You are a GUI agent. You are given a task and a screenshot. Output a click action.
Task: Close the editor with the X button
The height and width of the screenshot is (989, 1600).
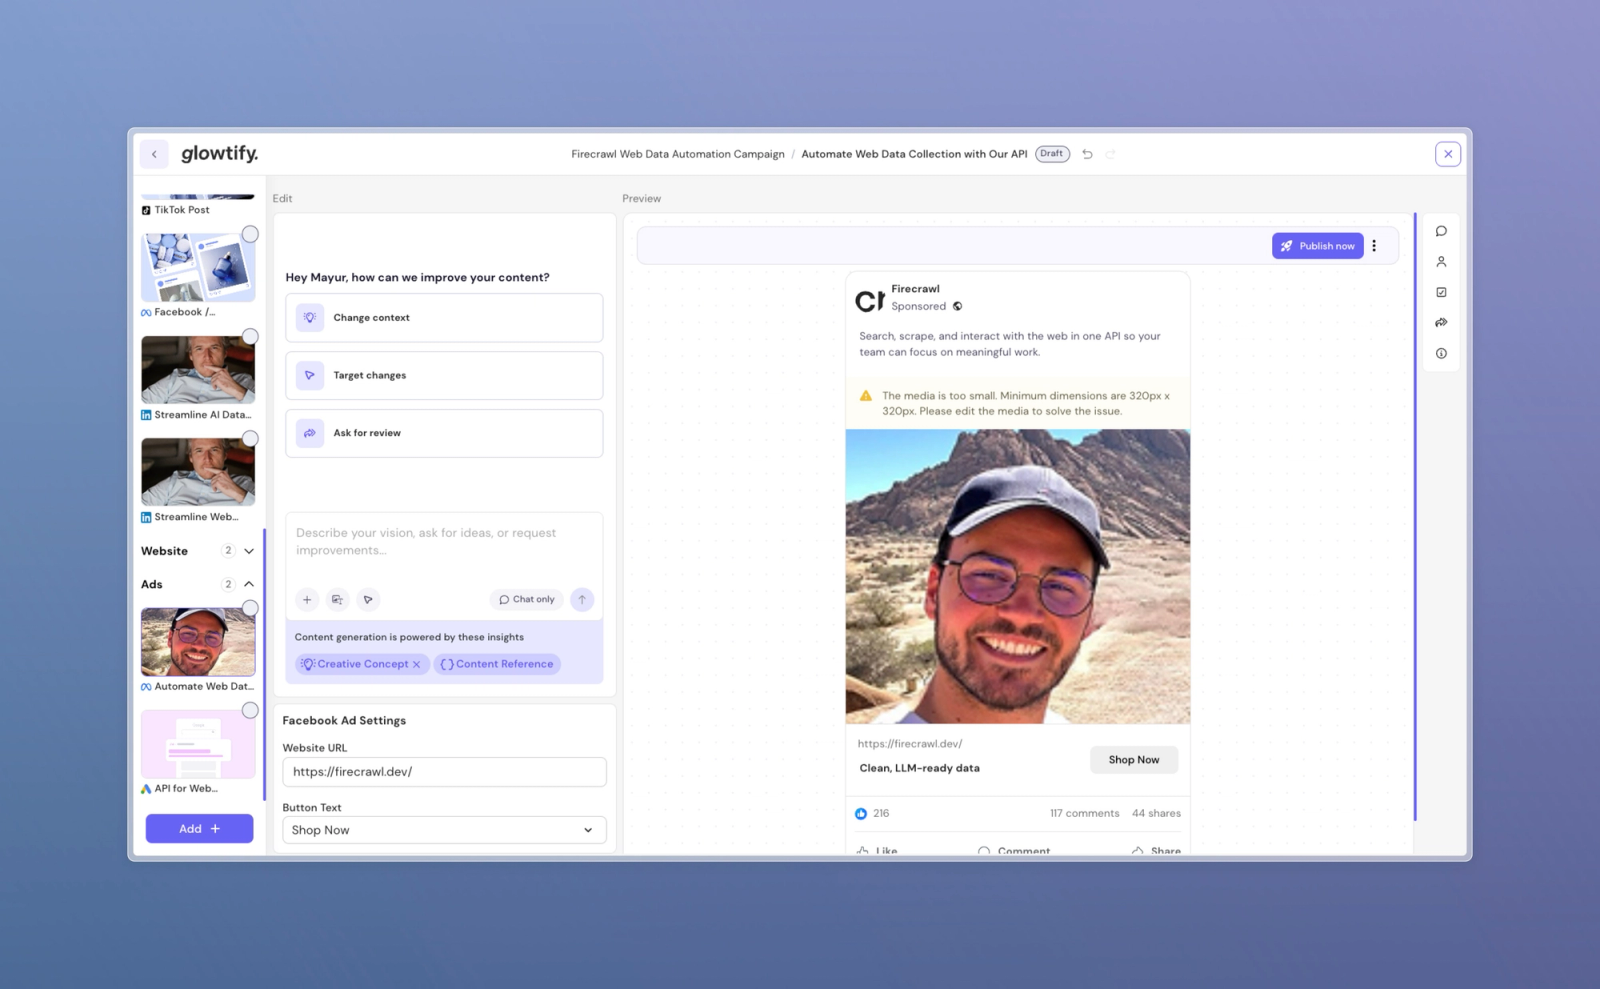[1448, 154]
